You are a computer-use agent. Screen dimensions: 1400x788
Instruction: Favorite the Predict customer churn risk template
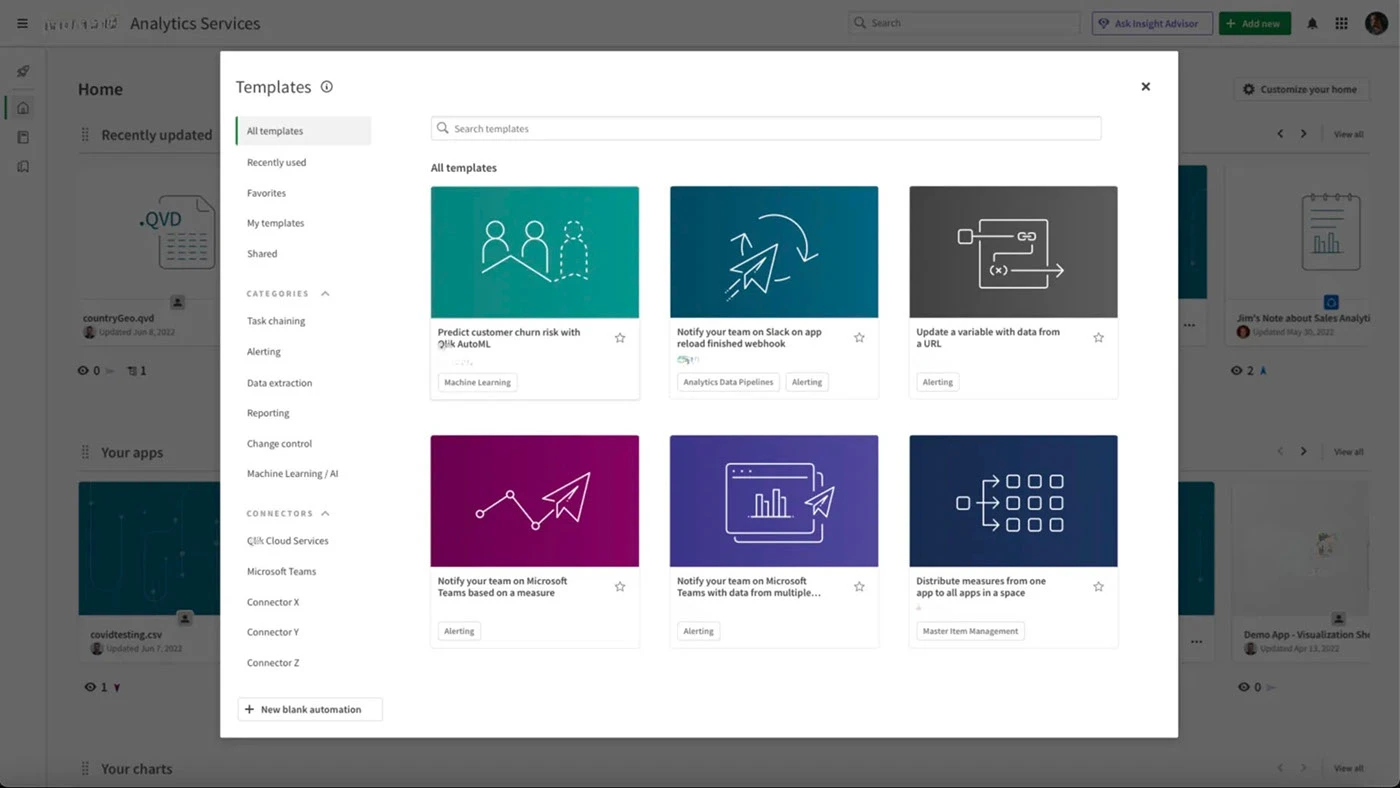(620, 338)
